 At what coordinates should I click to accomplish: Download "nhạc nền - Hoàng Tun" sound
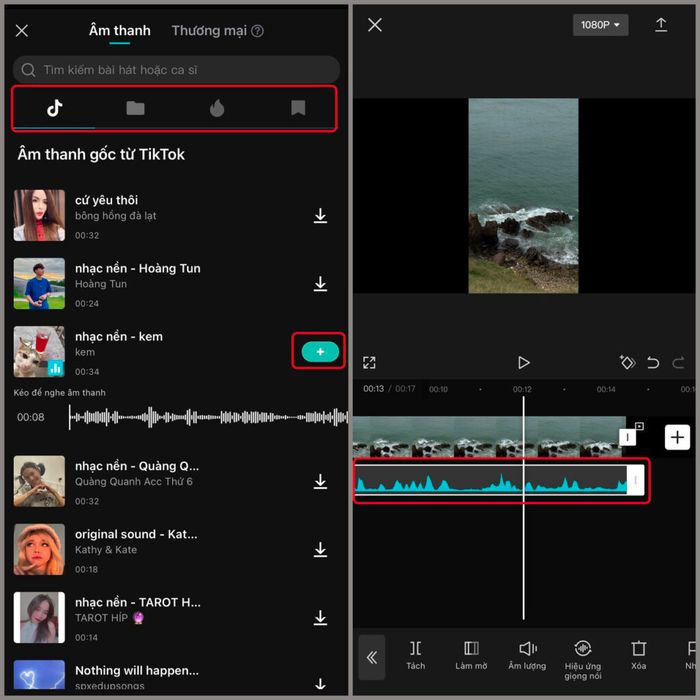tap(320, 284)
